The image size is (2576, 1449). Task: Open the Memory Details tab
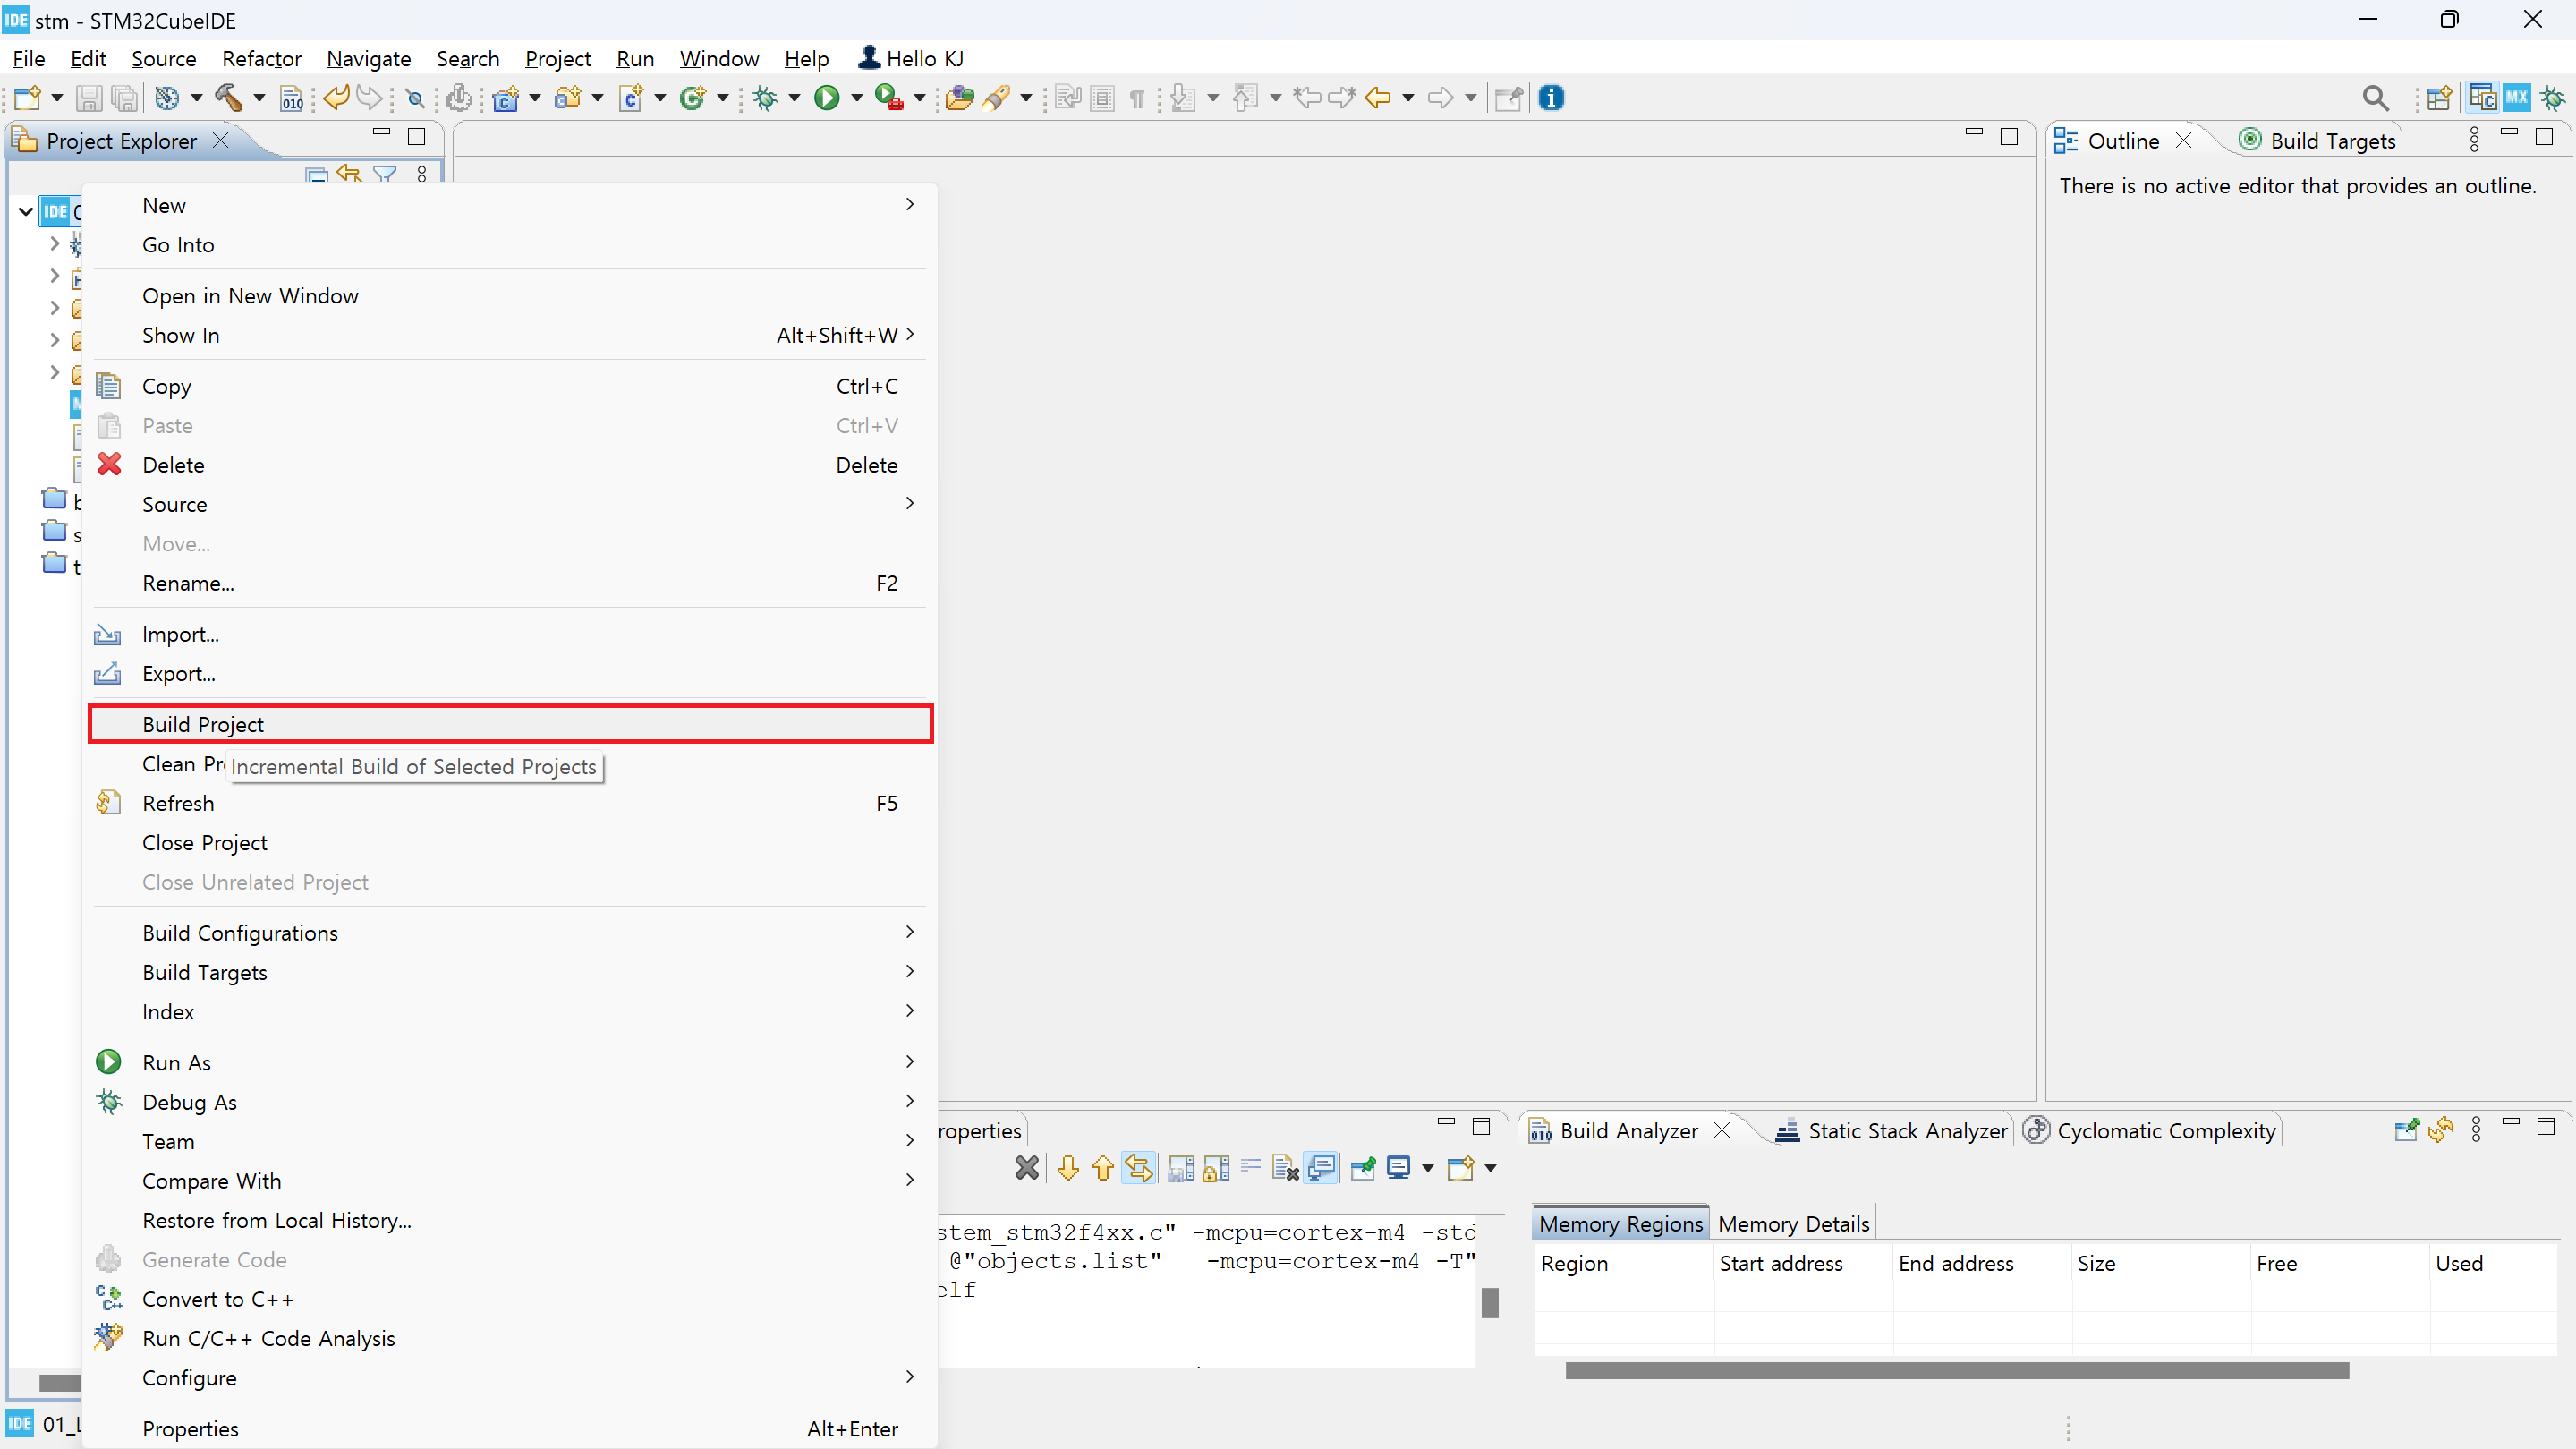[x=1793, y=1224]
